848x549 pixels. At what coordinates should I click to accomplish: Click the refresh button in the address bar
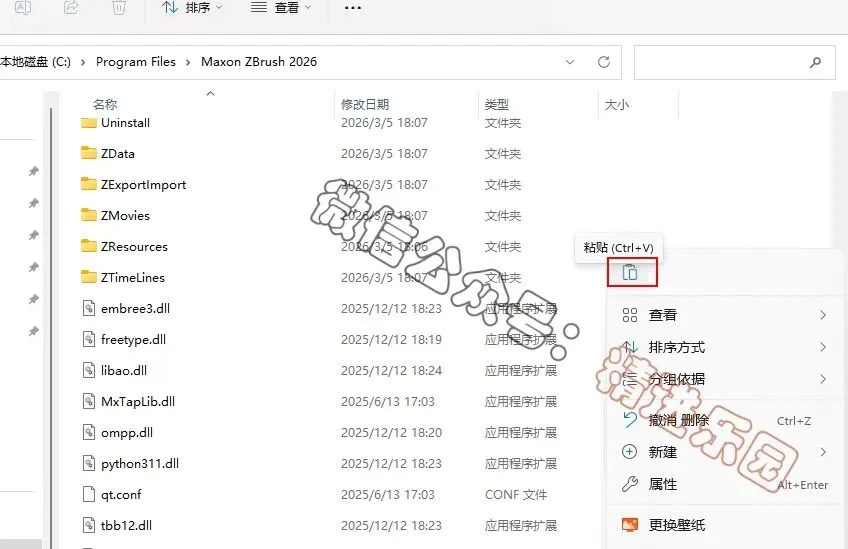point(604,62)
